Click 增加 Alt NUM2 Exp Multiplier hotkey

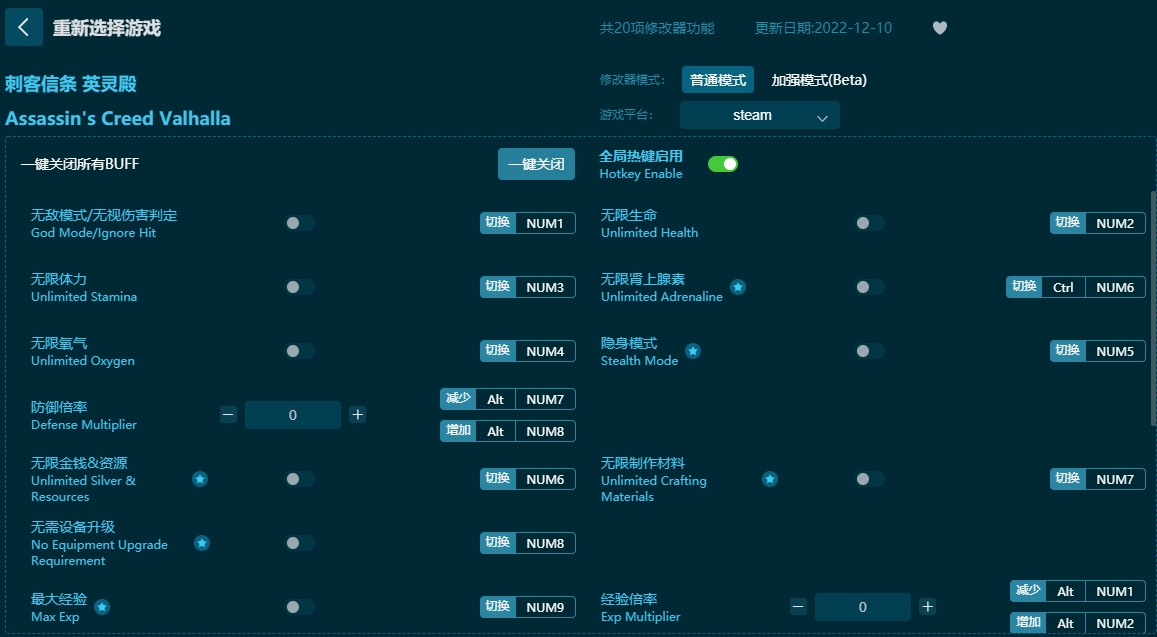(x=1077, y=623)
